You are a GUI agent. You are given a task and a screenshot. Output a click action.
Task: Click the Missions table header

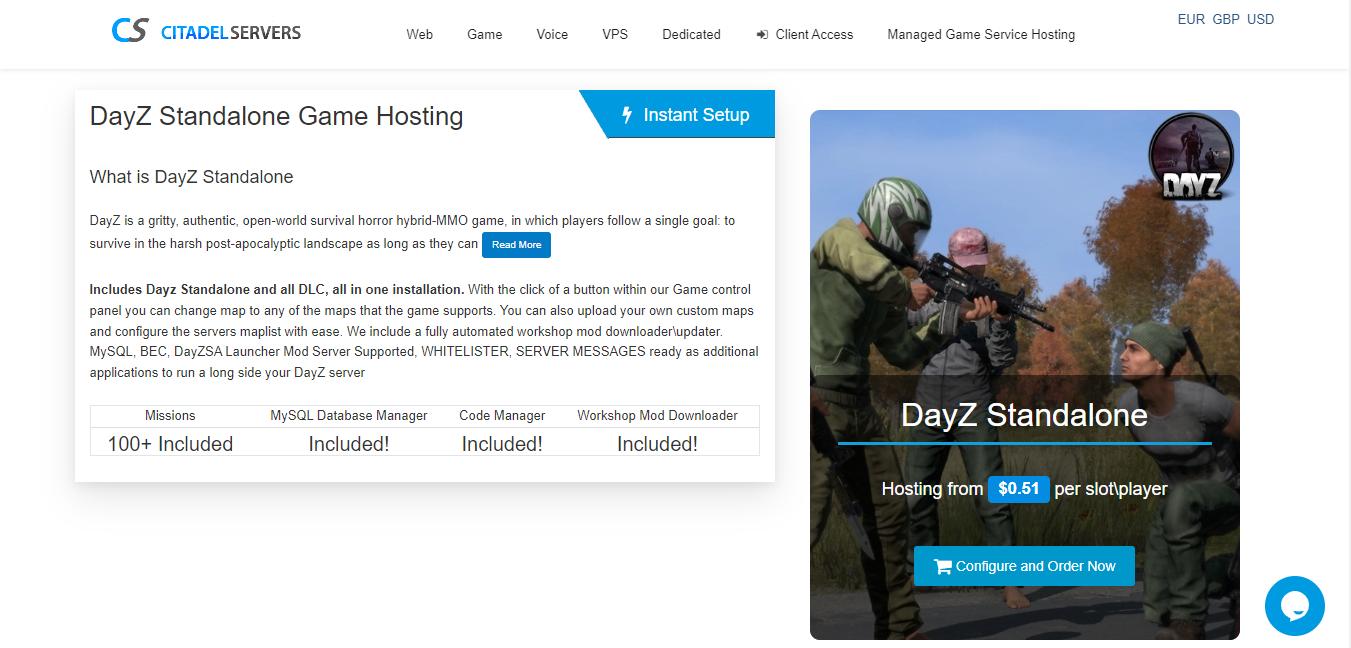pyautogui.click(x=170, y=415)
